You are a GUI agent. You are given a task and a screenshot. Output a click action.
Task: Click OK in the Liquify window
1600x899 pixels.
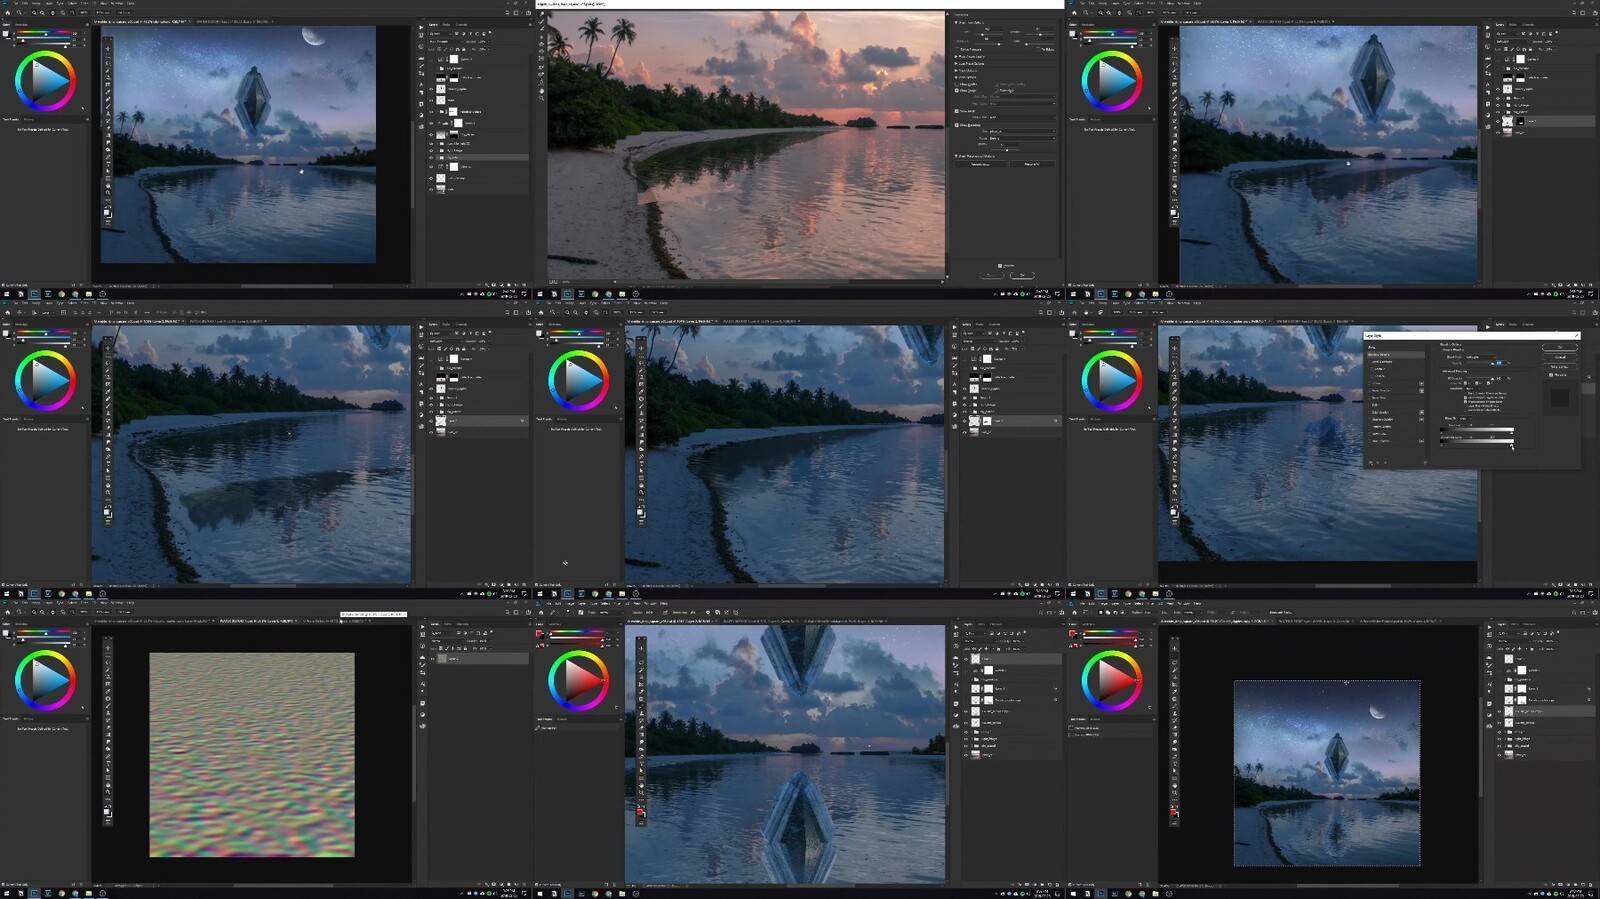1022,275
